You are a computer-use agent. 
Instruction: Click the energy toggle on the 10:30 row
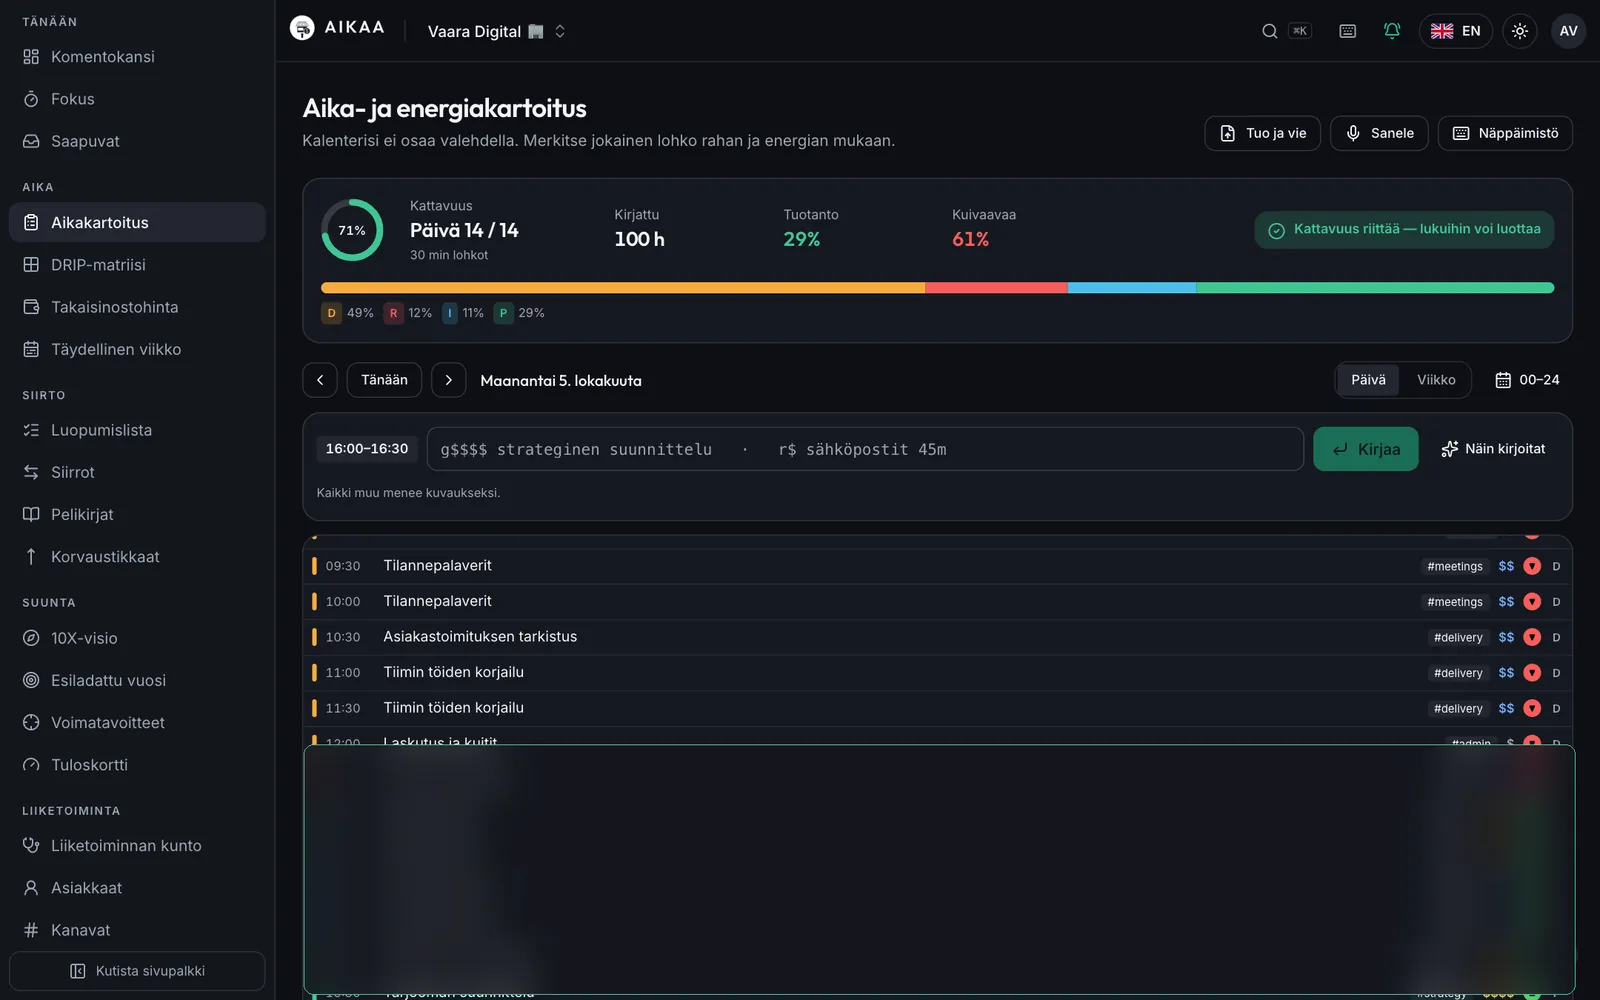point(1532,637)
